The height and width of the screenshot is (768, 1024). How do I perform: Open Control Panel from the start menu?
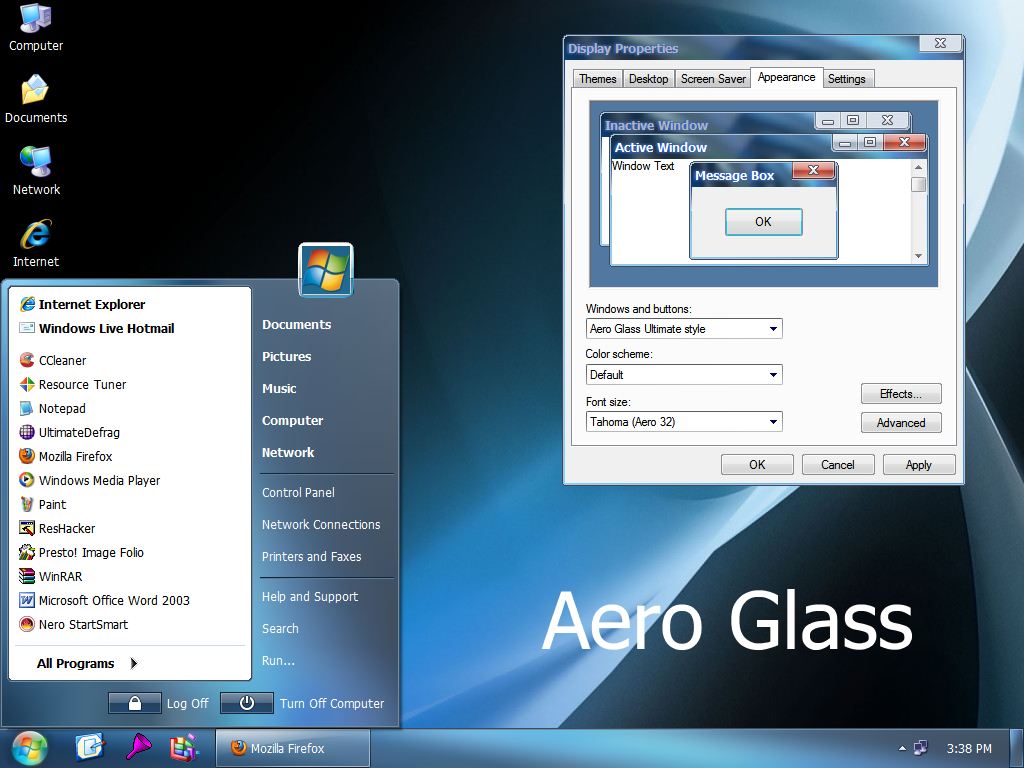[298, 492]
